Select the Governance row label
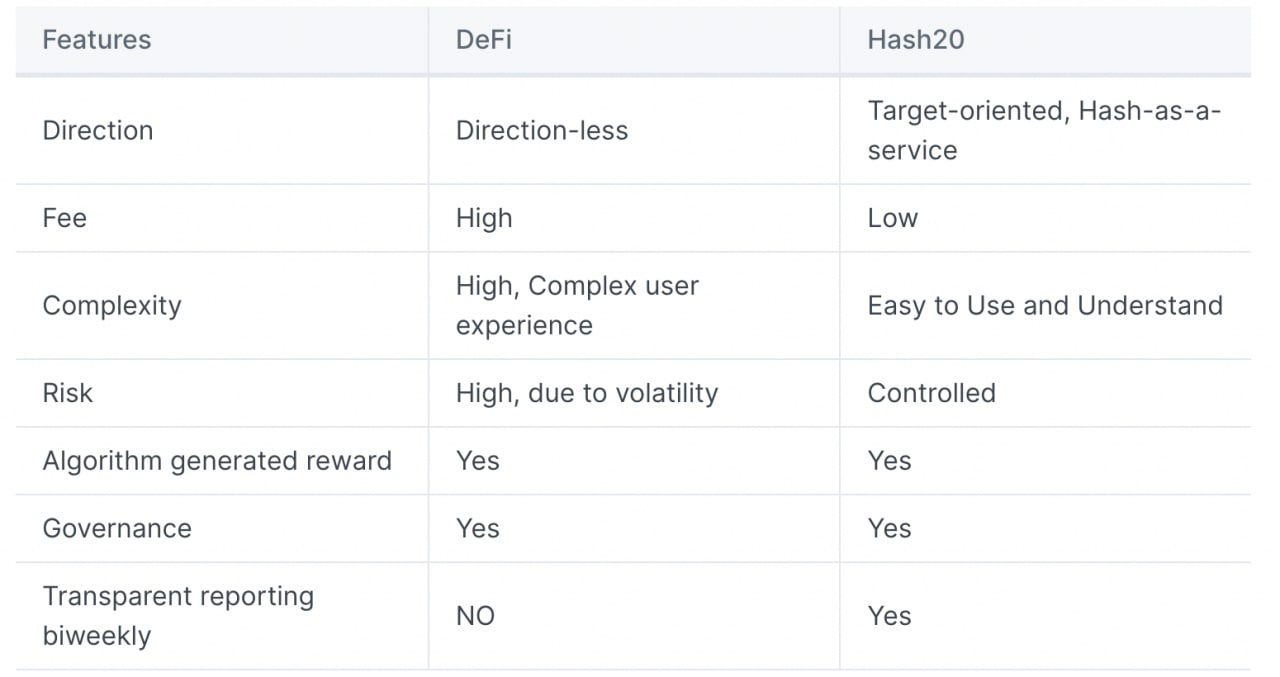Image resolution: width=1280 pixels, height=677 pixels. pos(117,528)
